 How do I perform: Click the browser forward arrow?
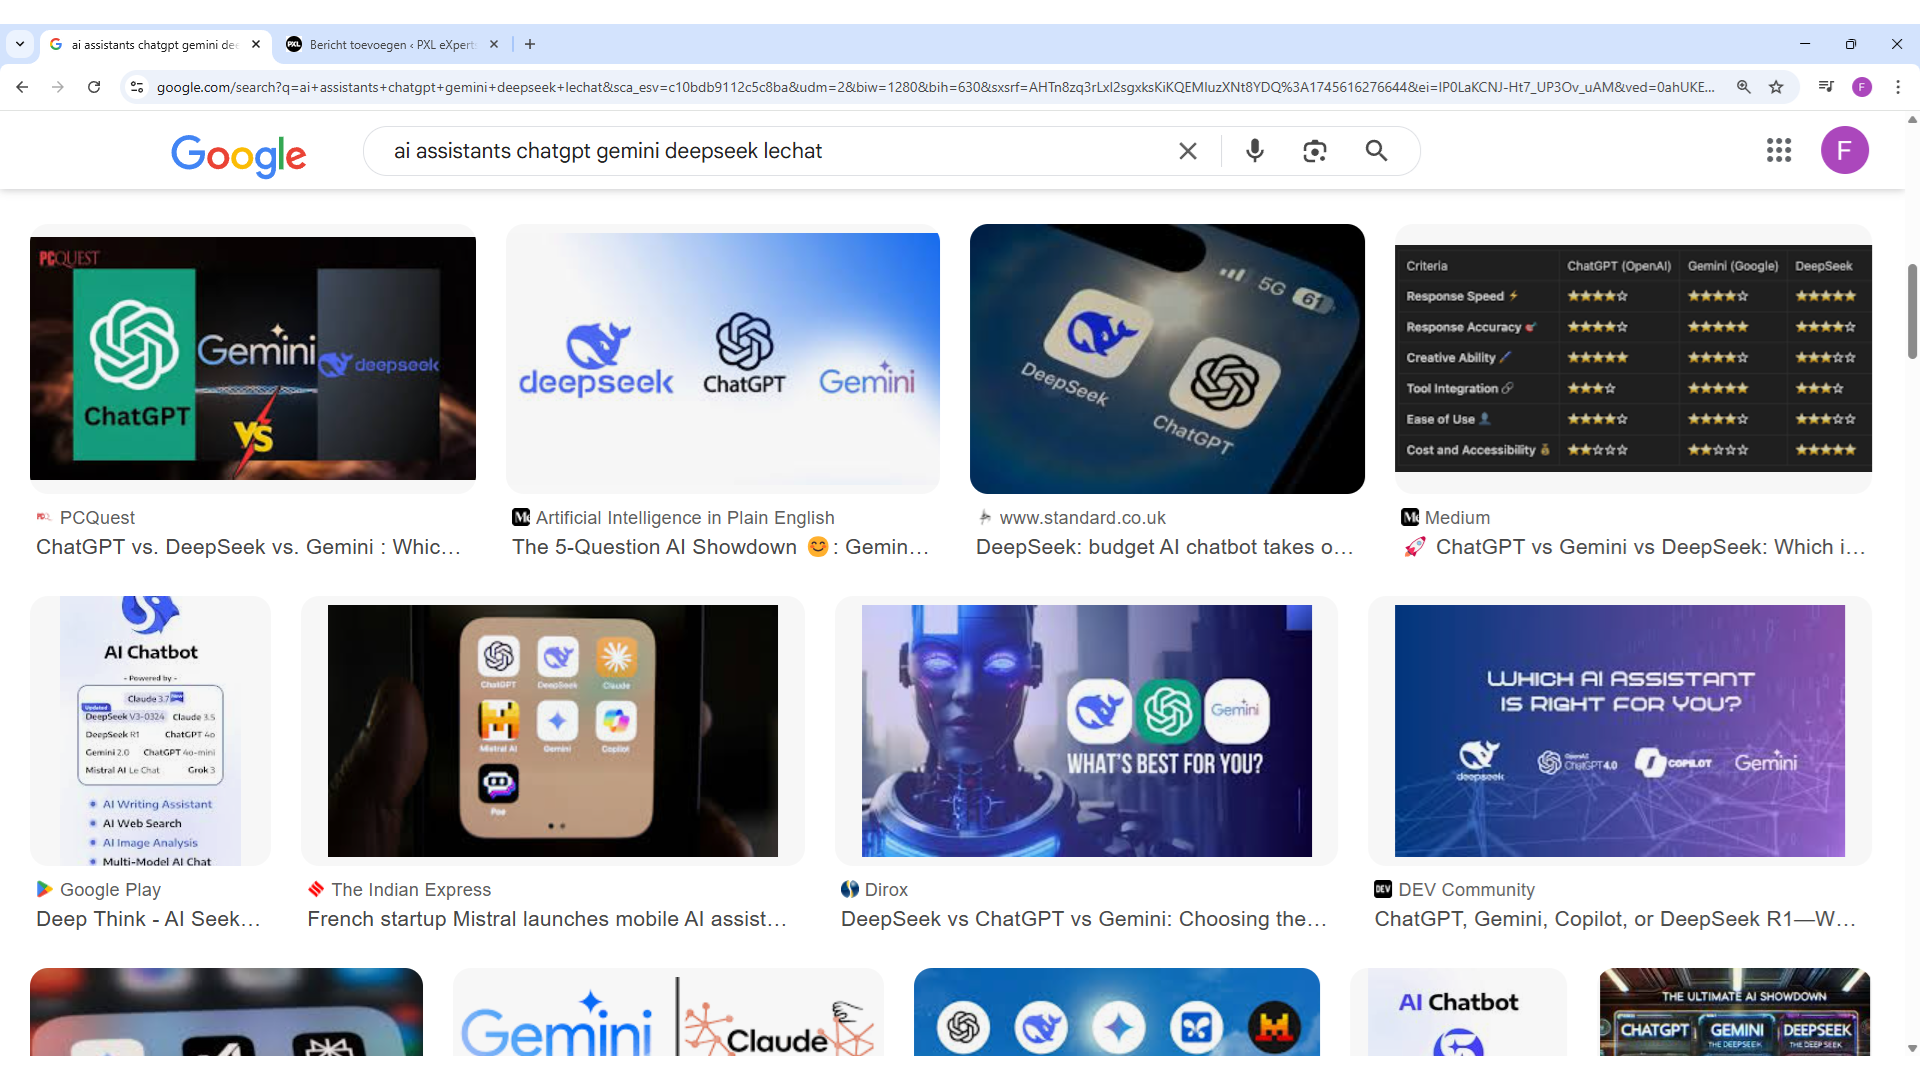tap(58, 87)
